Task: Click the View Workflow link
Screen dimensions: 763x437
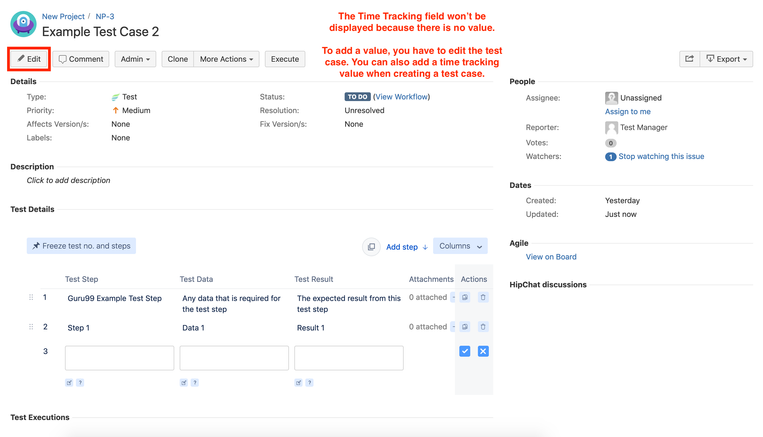Action: (401, 97)
